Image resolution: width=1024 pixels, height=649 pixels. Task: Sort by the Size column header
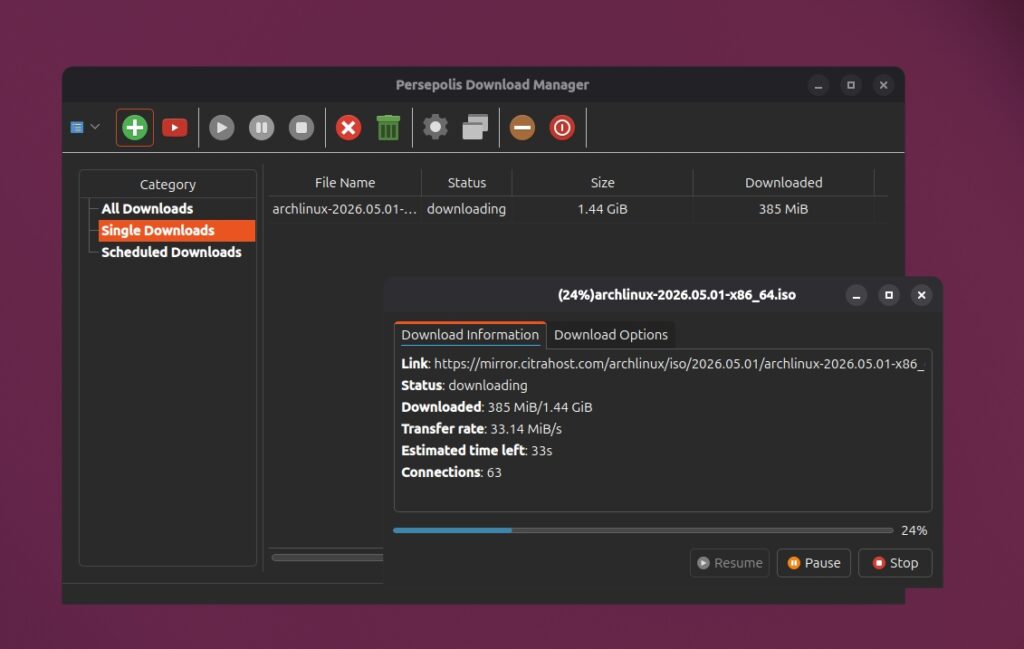pyautogui.click(x=602, y=183)
